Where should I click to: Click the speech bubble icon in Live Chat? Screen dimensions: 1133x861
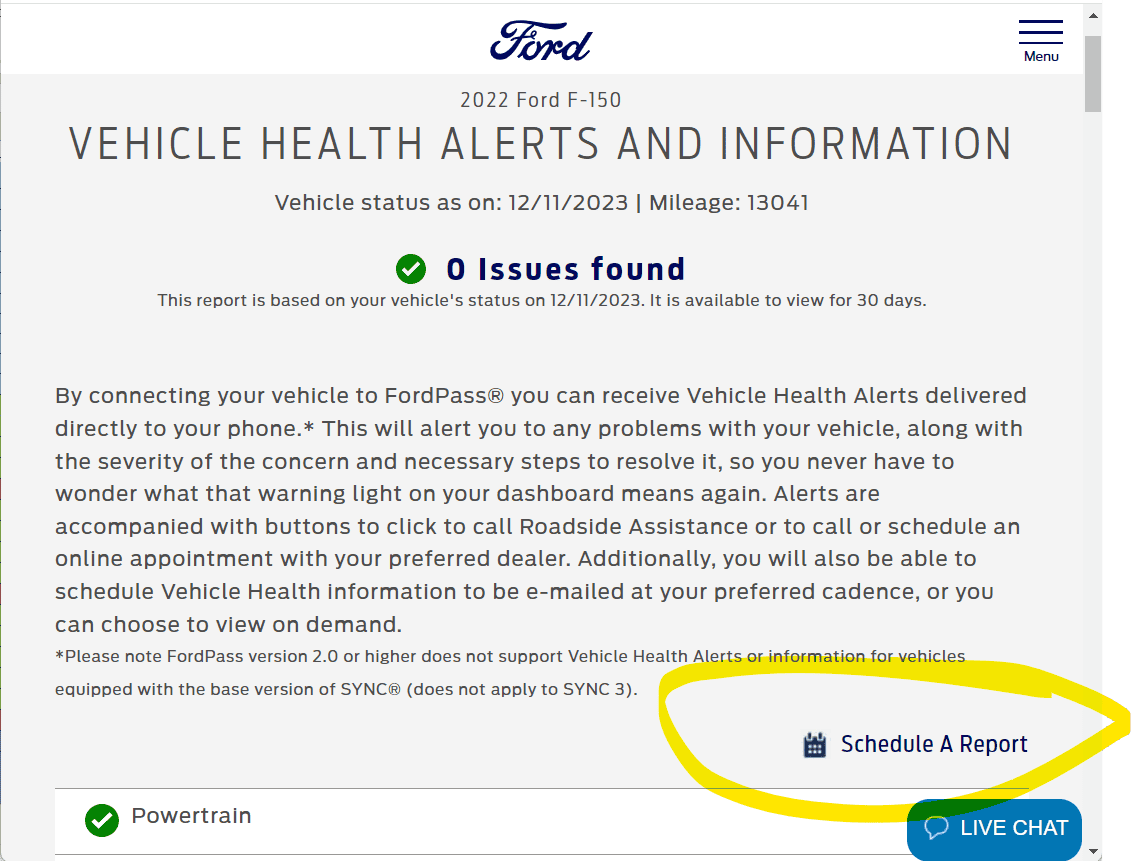(937, 828)
